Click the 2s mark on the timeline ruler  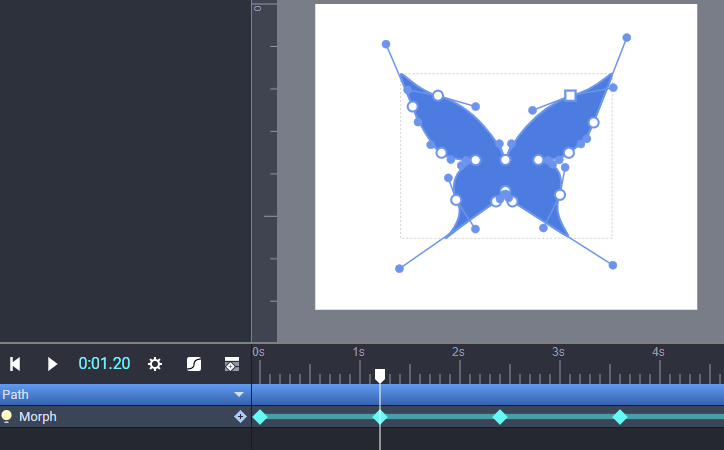pyautogui.click(x=459, y=352)
